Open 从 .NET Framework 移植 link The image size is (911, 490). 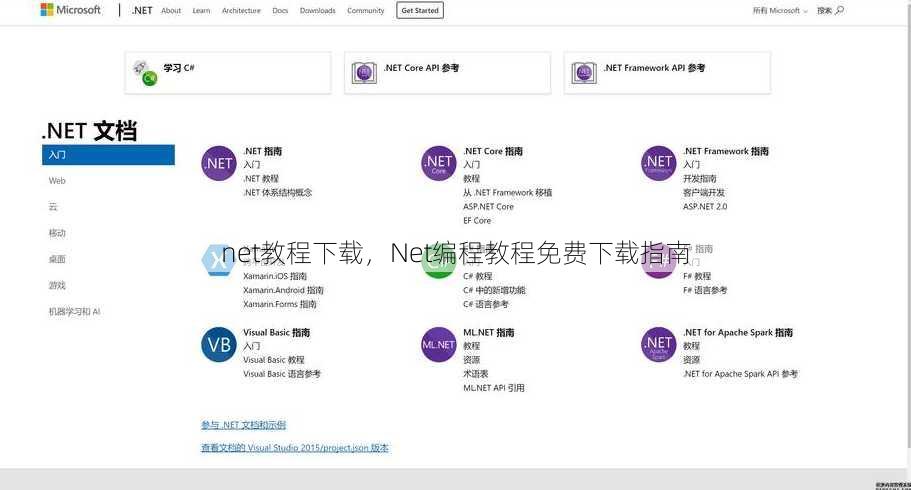click(507, 192)
